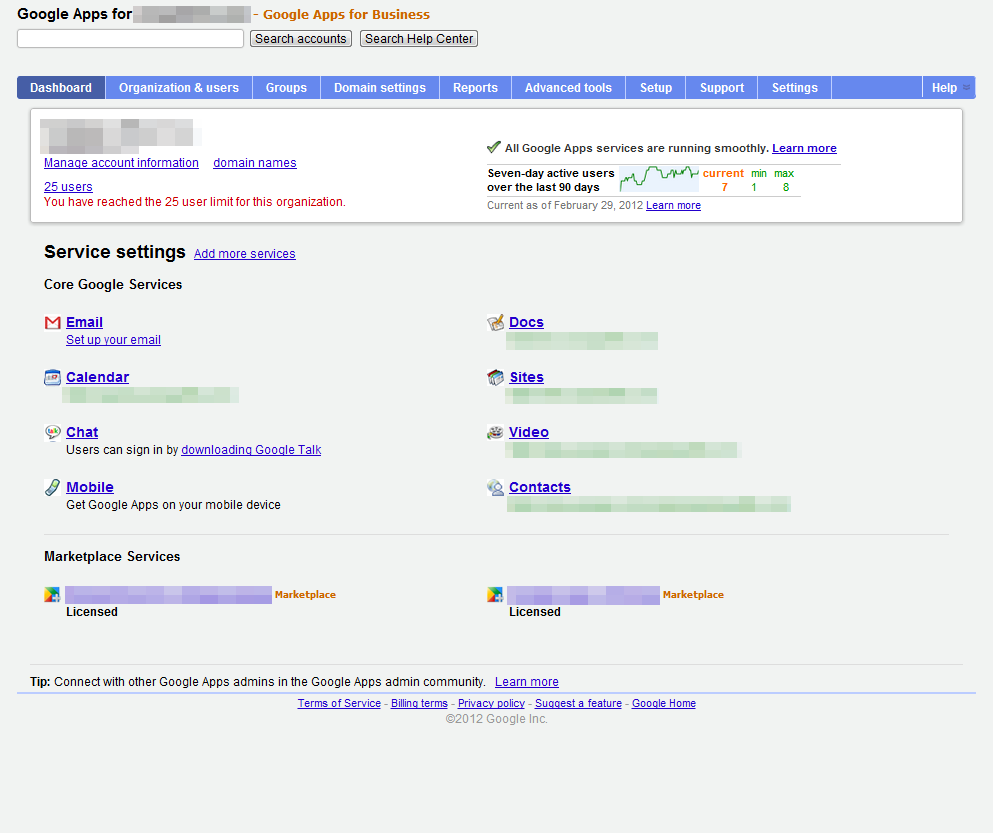Viewport: 993px width, 833px height.
Task: Expand the Help menu dropdown arrow
Action: click(966, 87)
